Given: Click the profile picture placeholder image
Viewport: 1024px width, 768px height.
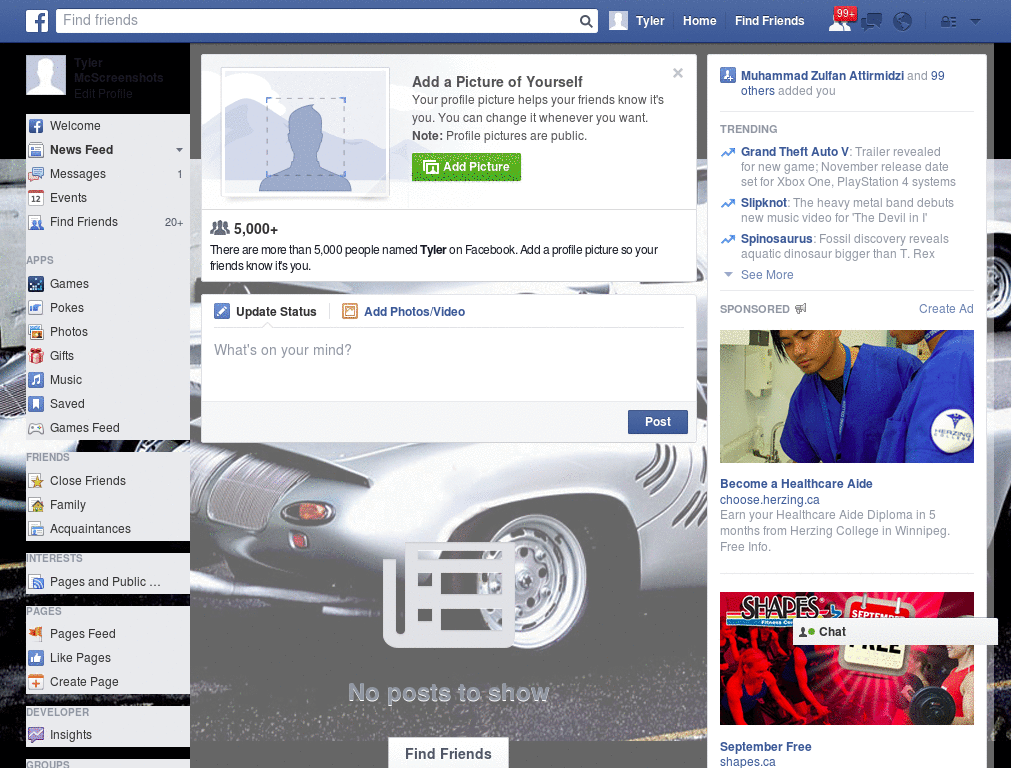Looking at the screenshot, I should (306, 132).
